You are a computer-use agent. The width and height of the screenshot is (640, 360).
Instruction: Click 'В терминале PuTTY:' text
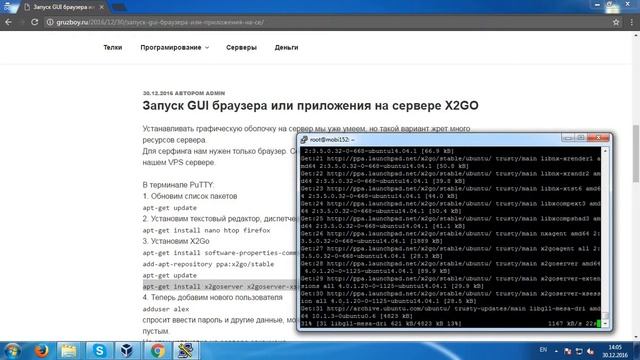click(x=178, y=185)
